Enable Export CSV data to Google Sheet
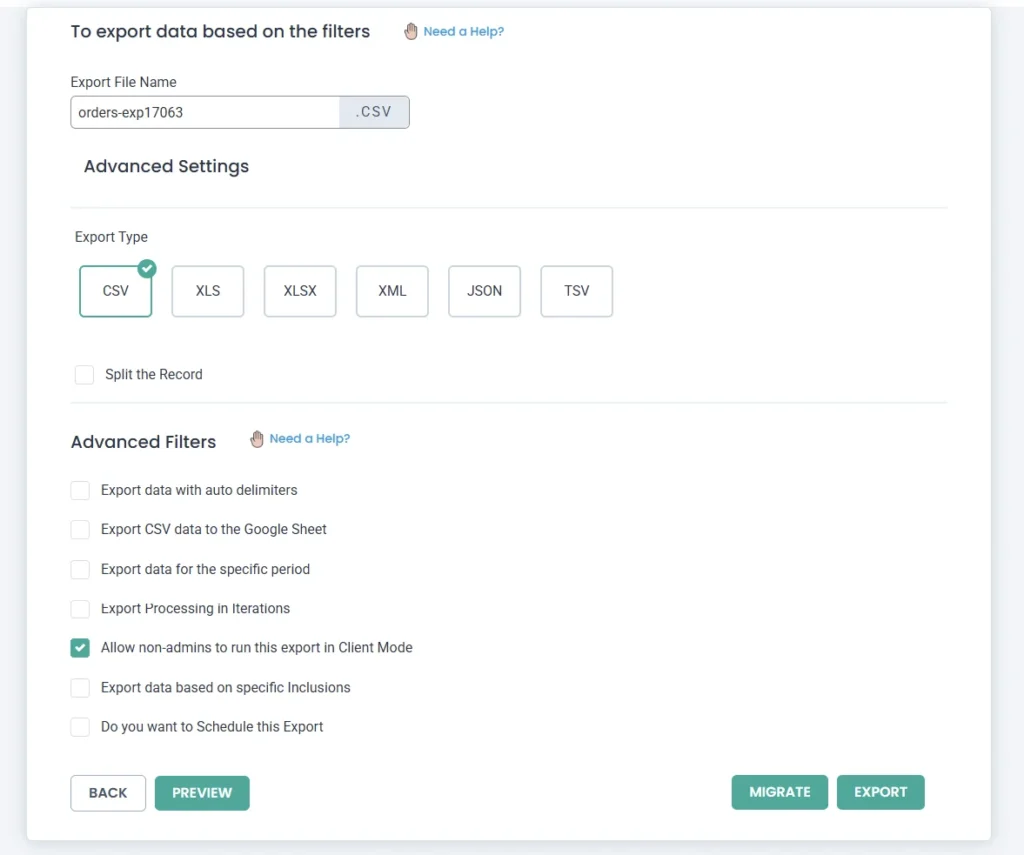The image size is (1024, 855). pos(80,530)
